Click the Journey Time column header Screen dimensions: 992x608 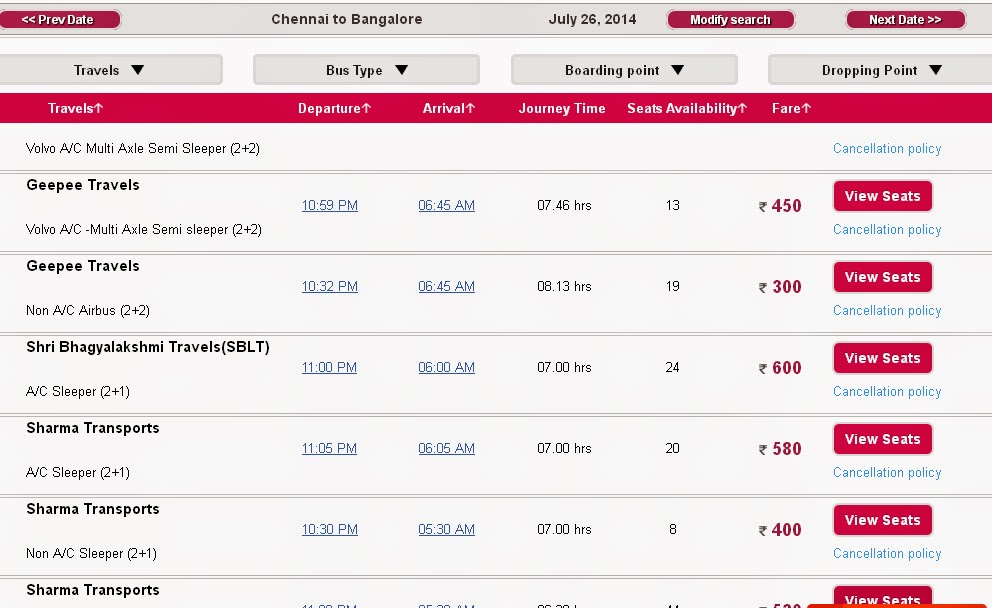tap(561, 108)
